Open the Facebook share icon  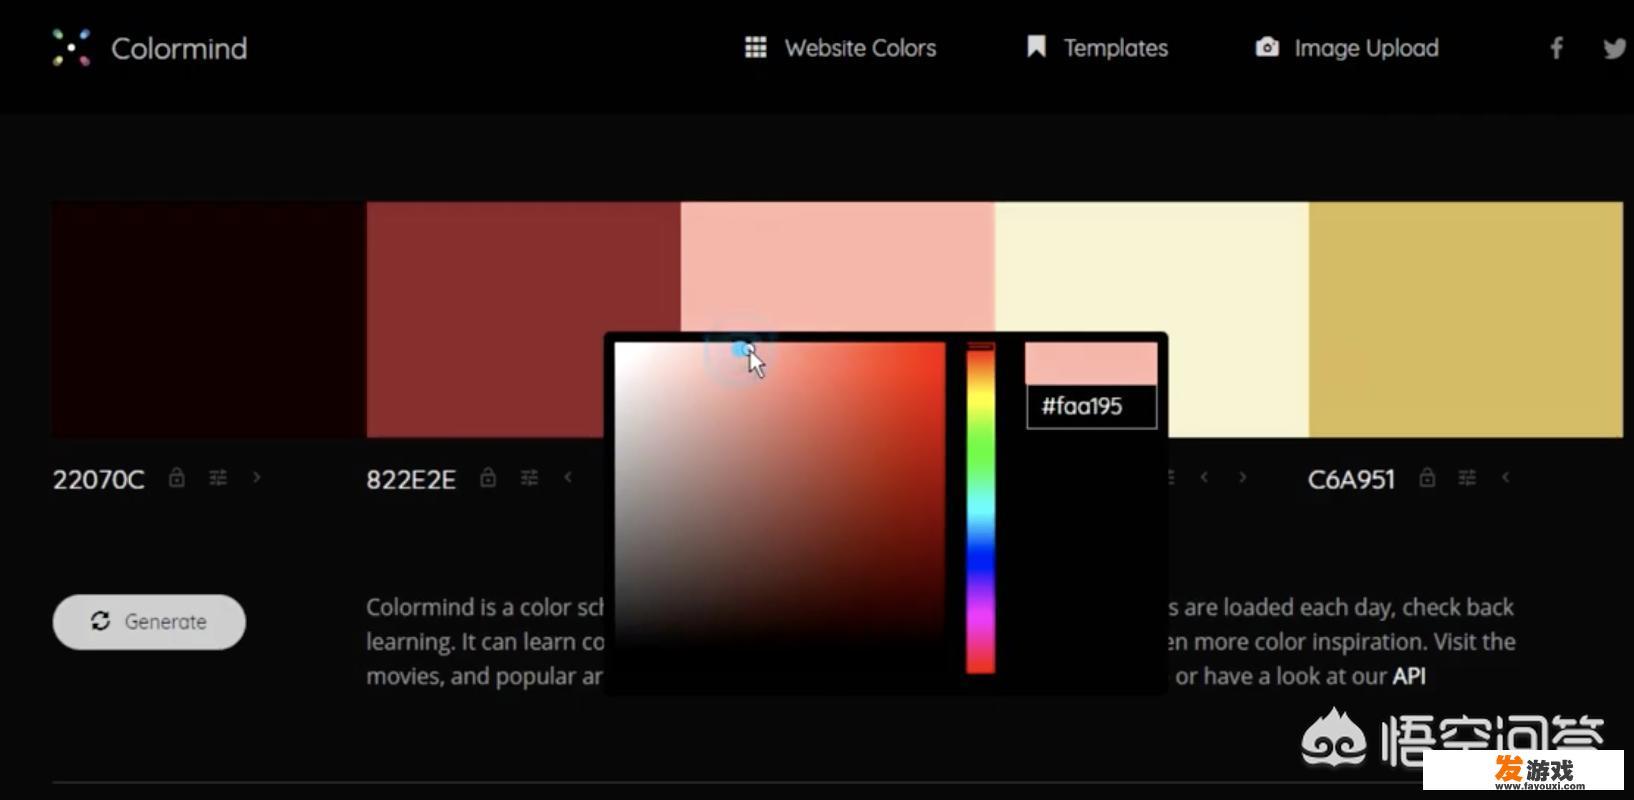tap(1556, 48)
